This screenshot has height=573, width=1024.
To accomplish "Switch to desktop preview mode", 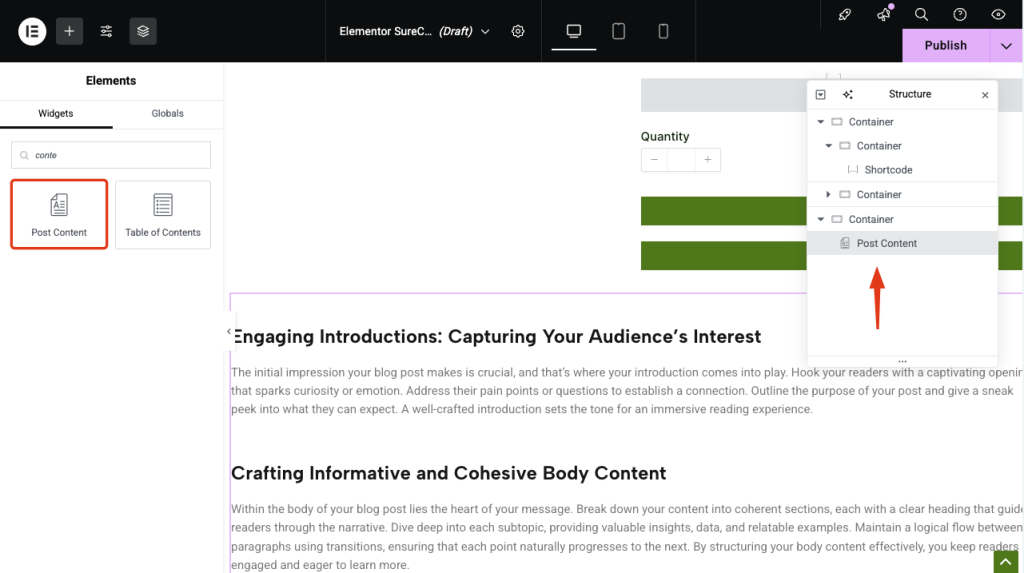I will 574,31.
